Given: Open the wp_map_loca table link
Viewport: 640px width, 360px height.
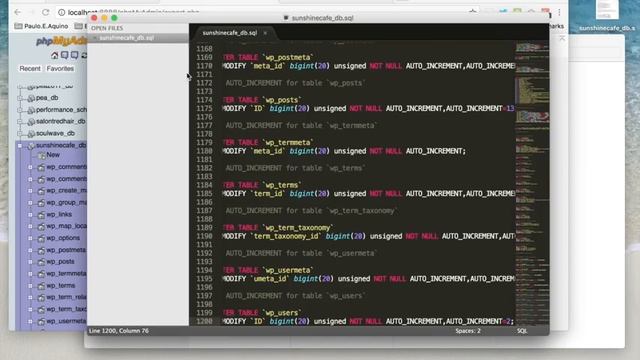Looking at the screenshot, I should click(x=67, y=226).
